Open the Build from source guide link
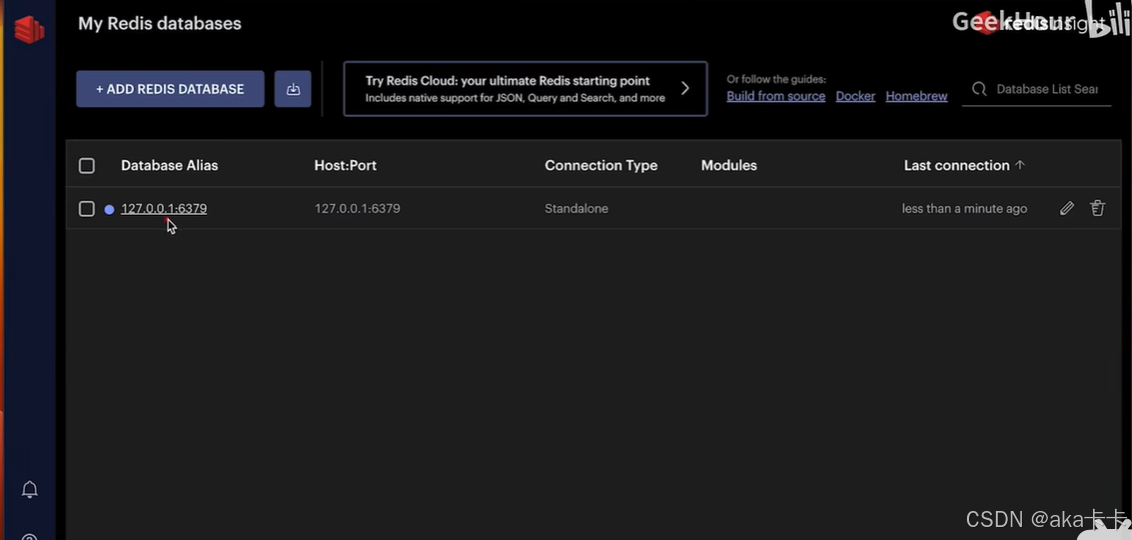Viewport: 1132px width, 540px height. [x=775, y=96]
